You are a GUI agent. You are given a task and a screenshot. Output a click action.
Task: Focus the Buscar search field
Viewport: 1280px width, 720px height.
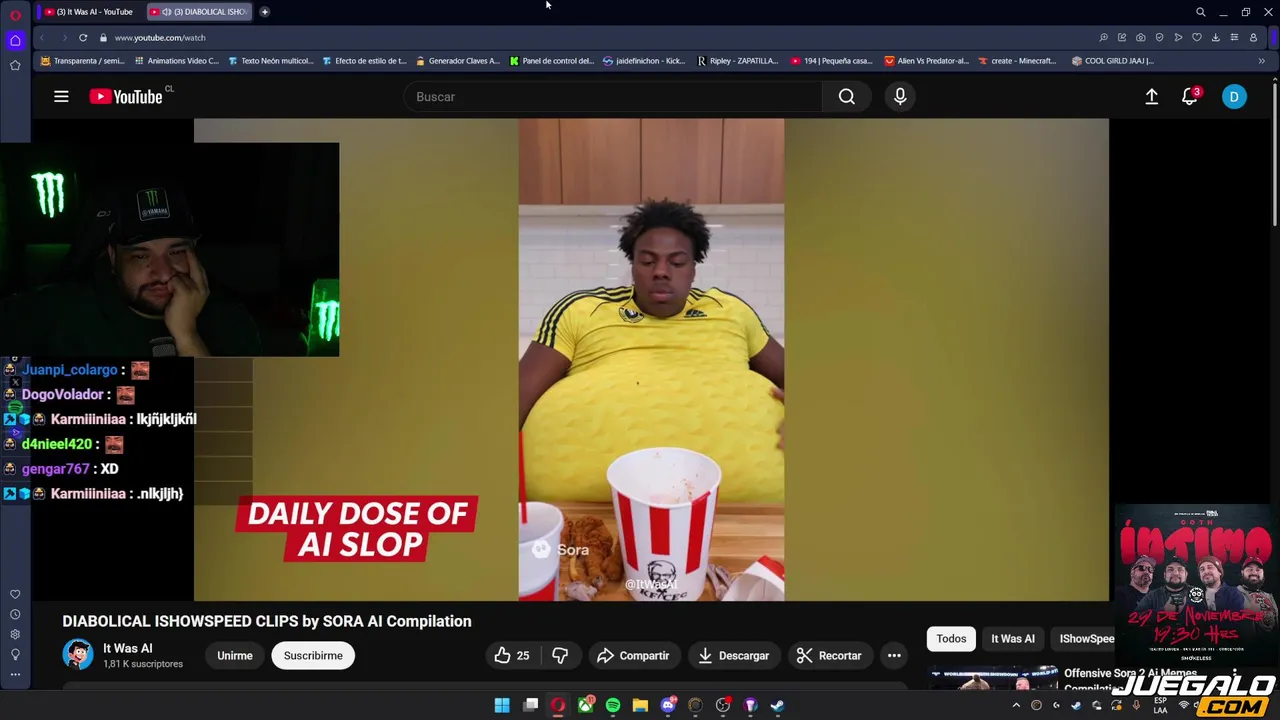[x=612, y=97]
